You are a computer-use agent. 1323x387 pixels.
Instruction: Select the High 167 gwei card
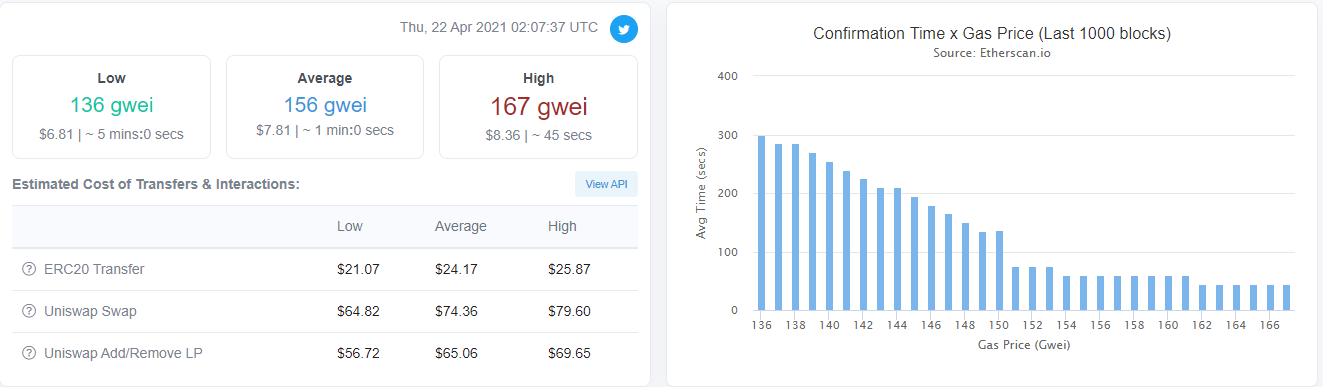538,107
